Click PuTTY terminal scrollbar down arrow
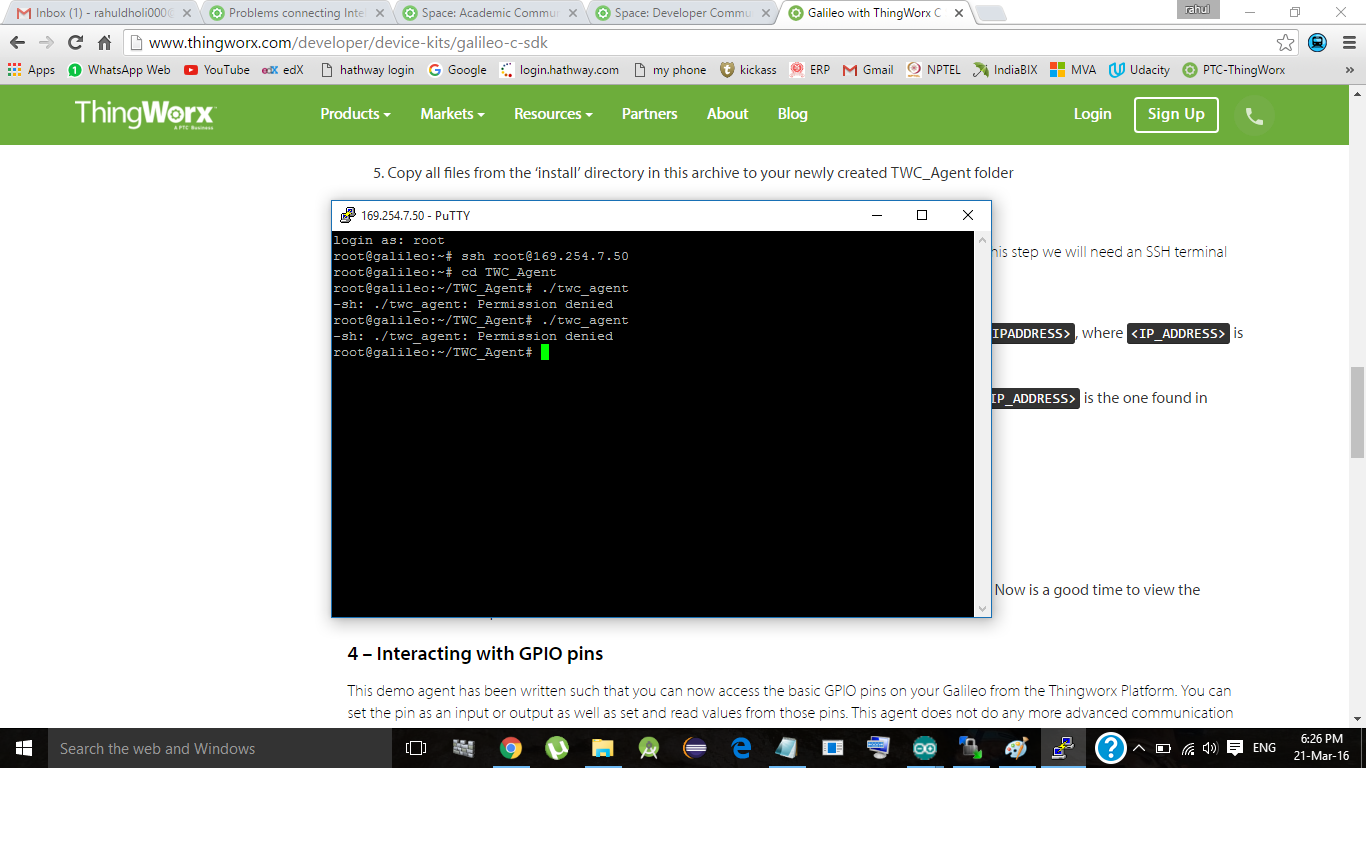 tap(982, 608)
